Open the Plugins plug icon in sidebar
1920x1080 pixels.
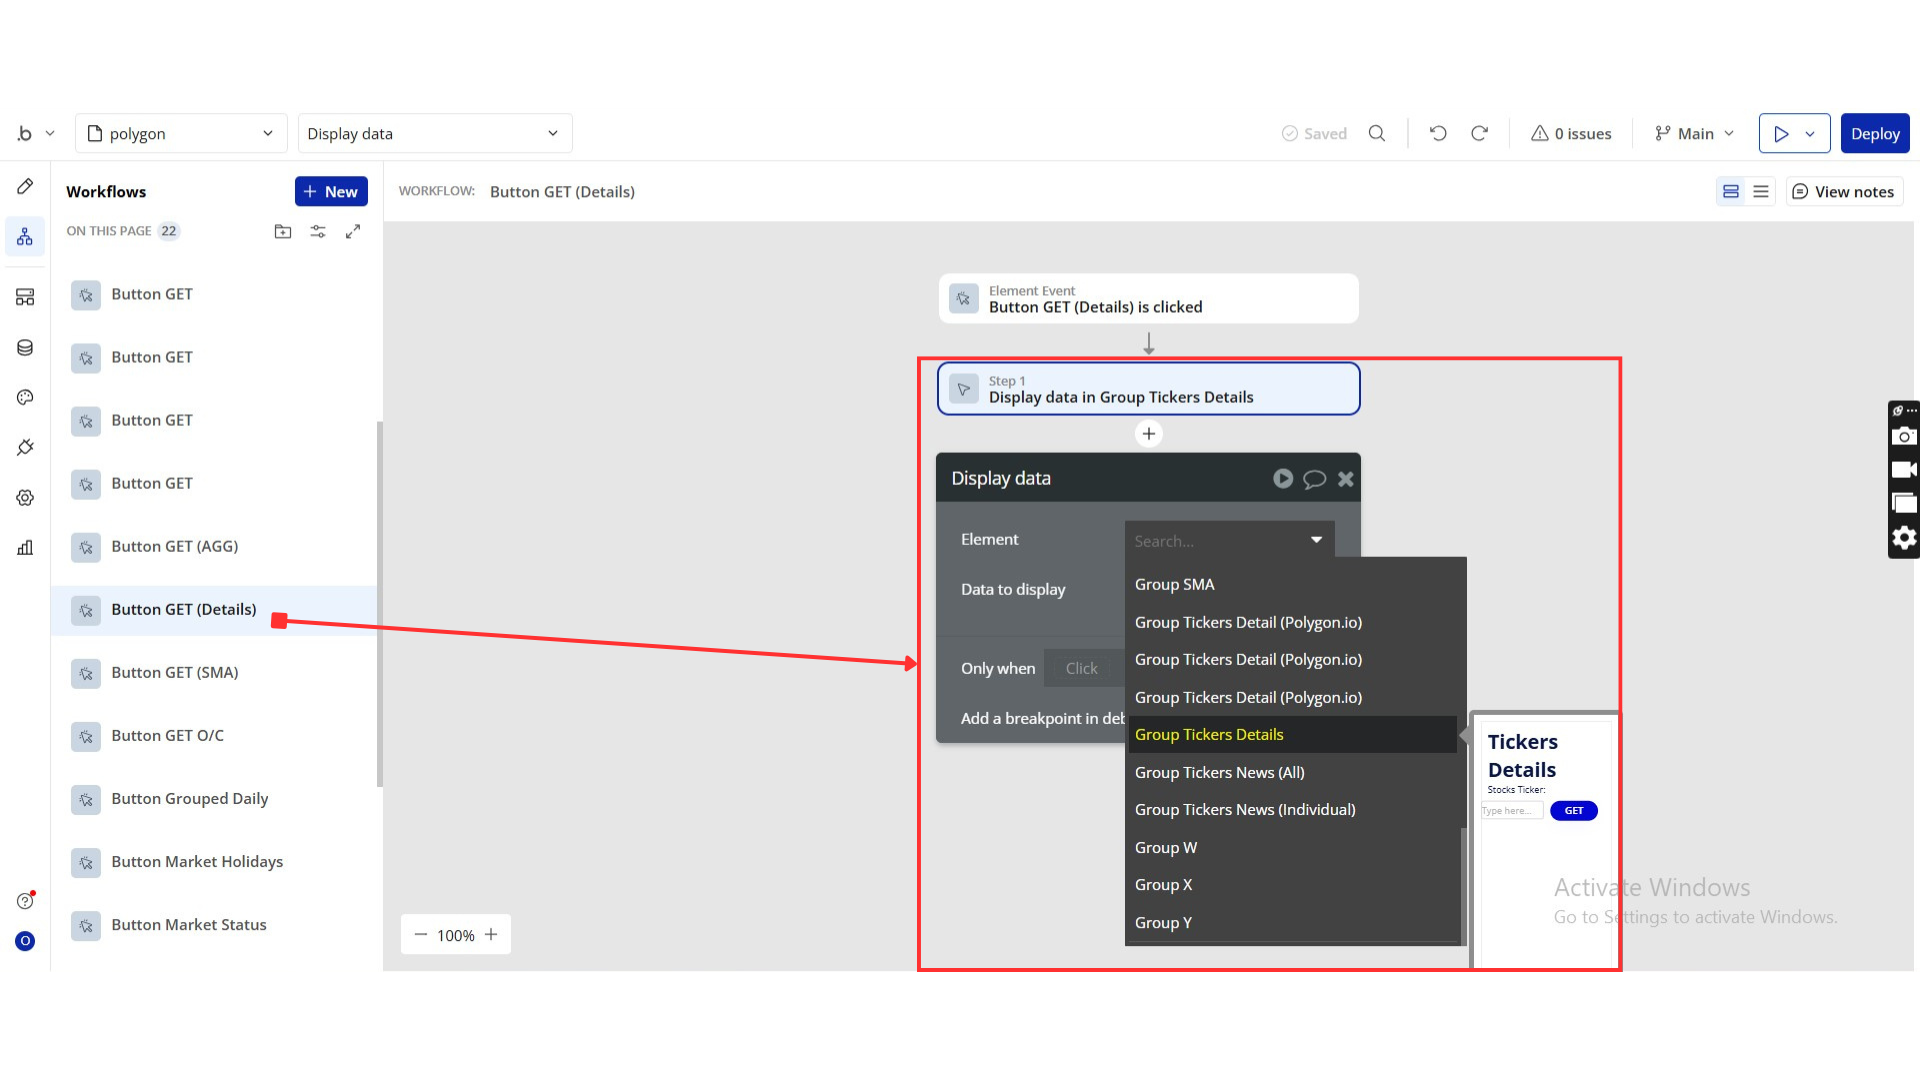25,447
